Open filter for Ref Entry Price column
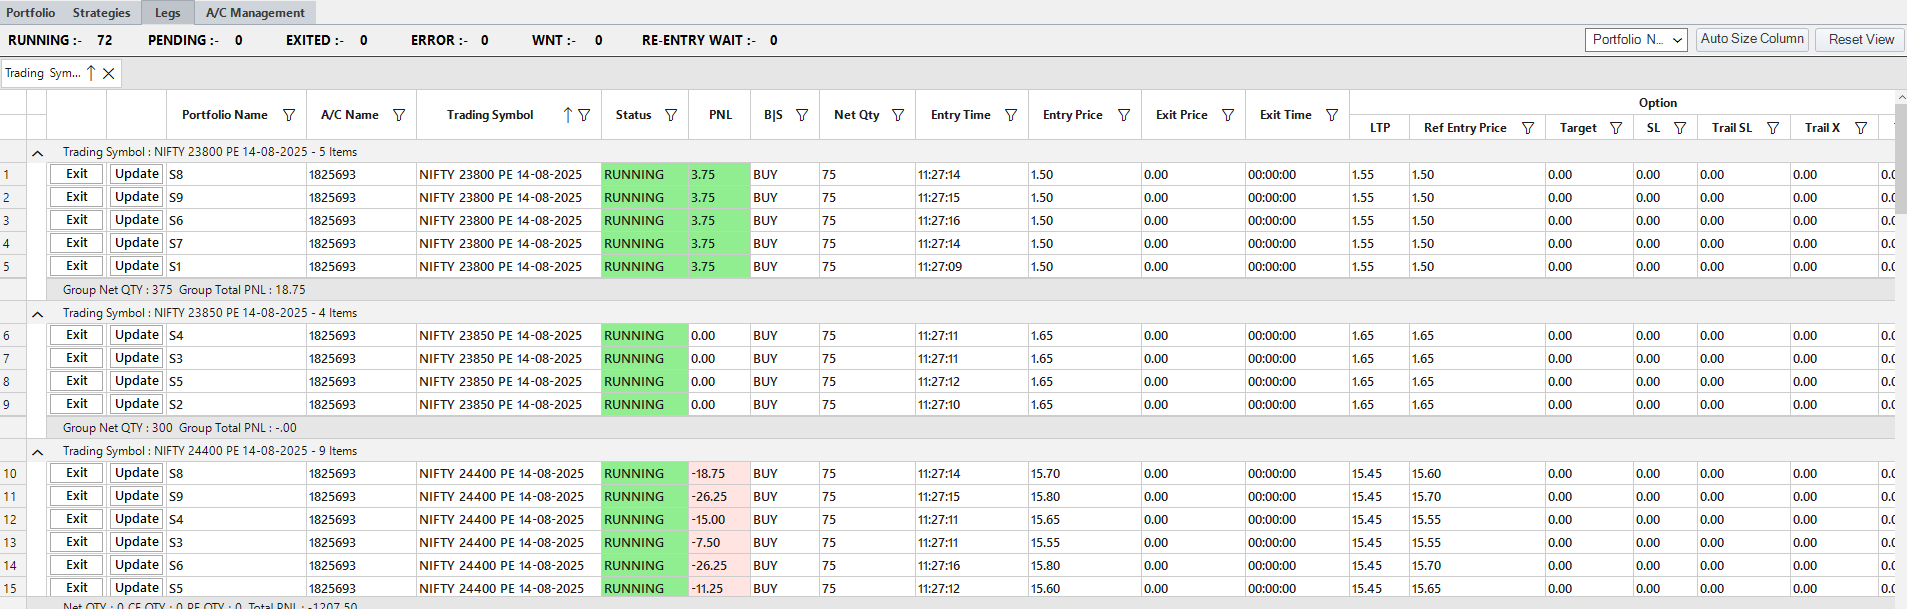Screen dimensions: 1907x609 coord(1528,128)
